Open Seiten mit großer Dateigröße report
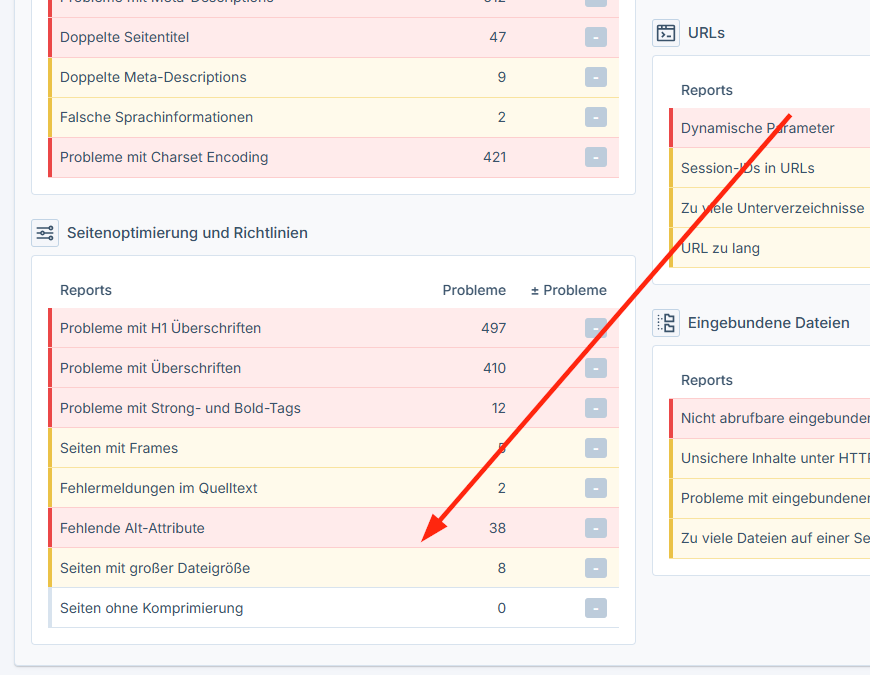This screenshot has height=675, width=870. 155,568
